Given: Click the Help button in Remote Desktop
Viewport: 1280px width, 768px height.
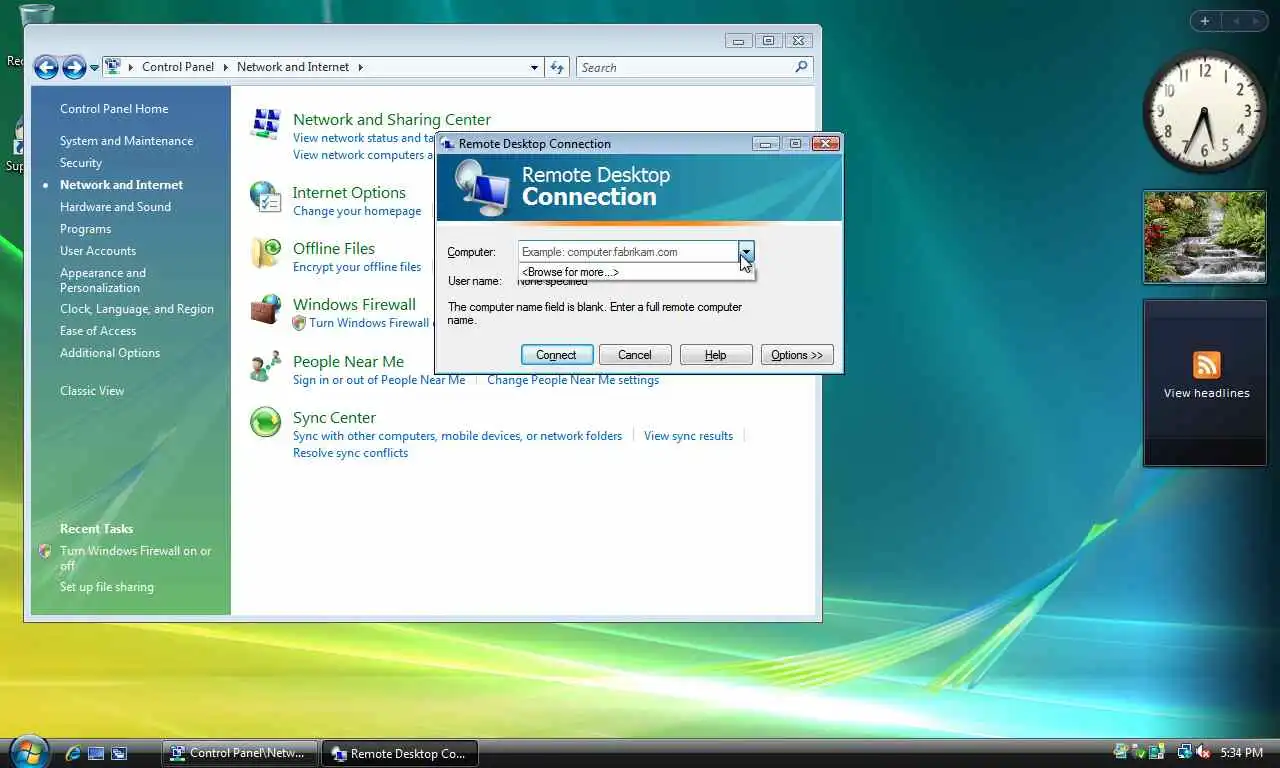Looking at the screenshot, I should coord(716,355).
